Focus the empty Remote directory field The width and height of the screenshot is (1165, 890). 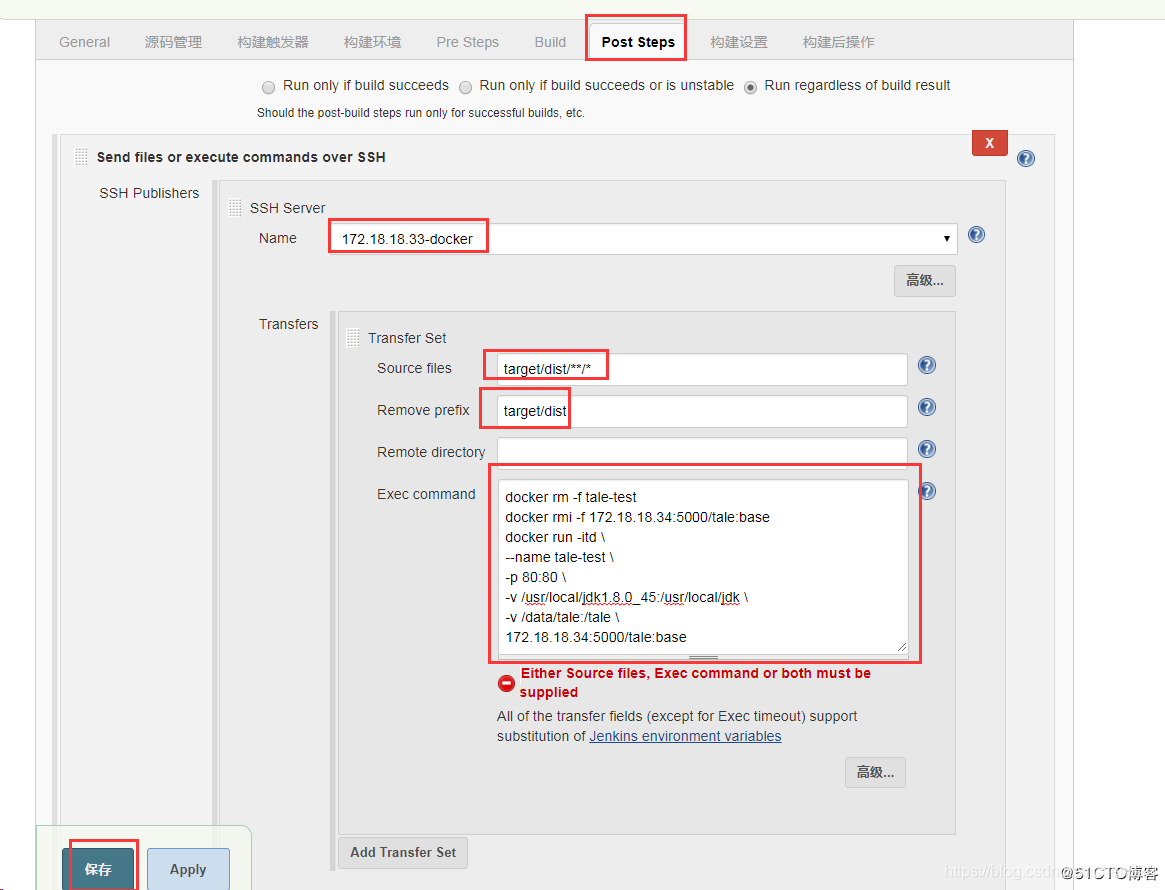[x=702, y=452]
